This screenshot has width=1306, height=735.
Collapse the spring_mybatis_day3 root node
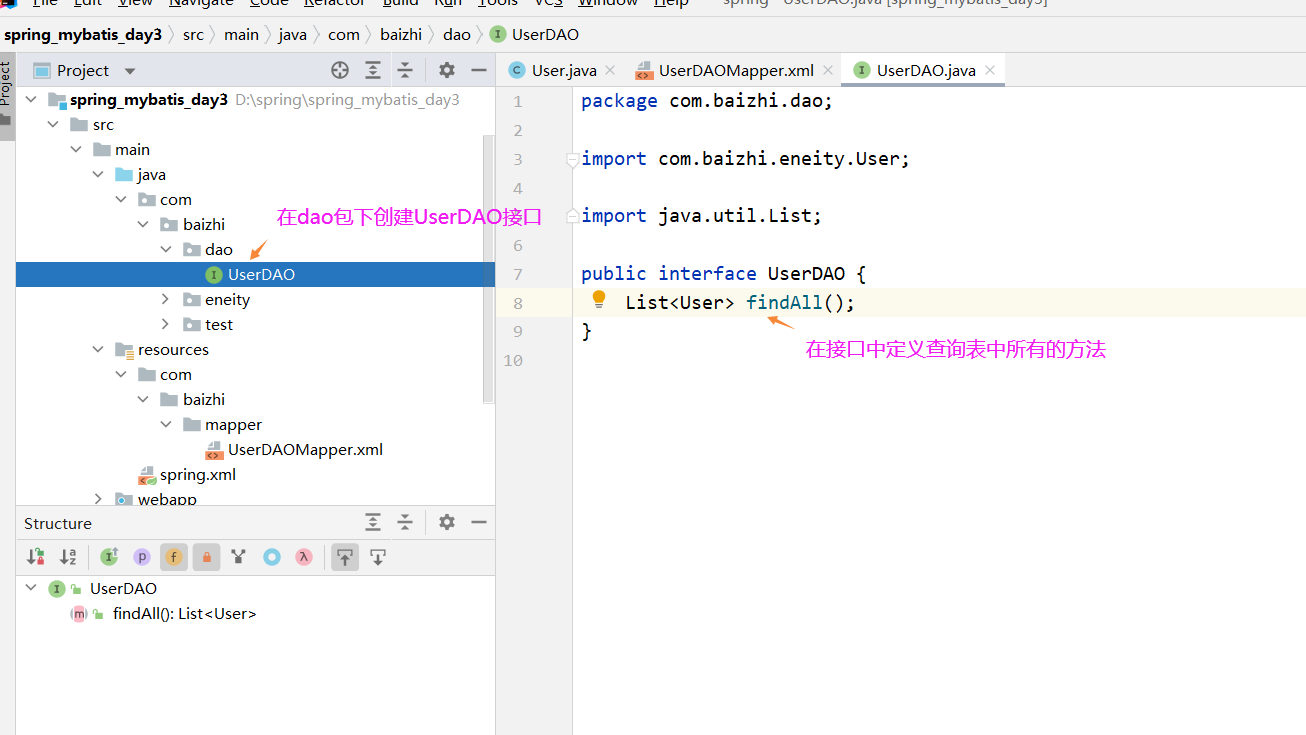[31, 100]
